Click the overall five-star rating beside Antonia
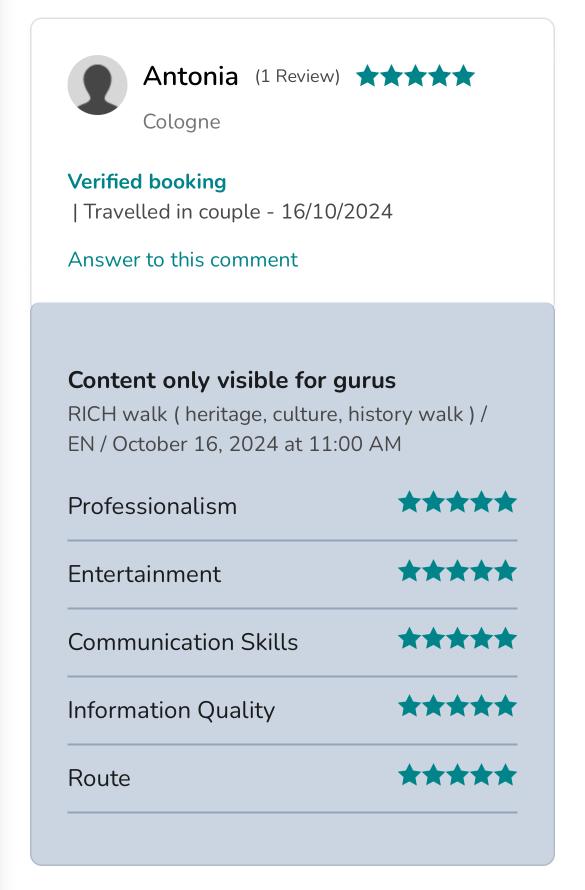Image resolution: width=585 pixels, height=890 pixels. coord(415,75)
